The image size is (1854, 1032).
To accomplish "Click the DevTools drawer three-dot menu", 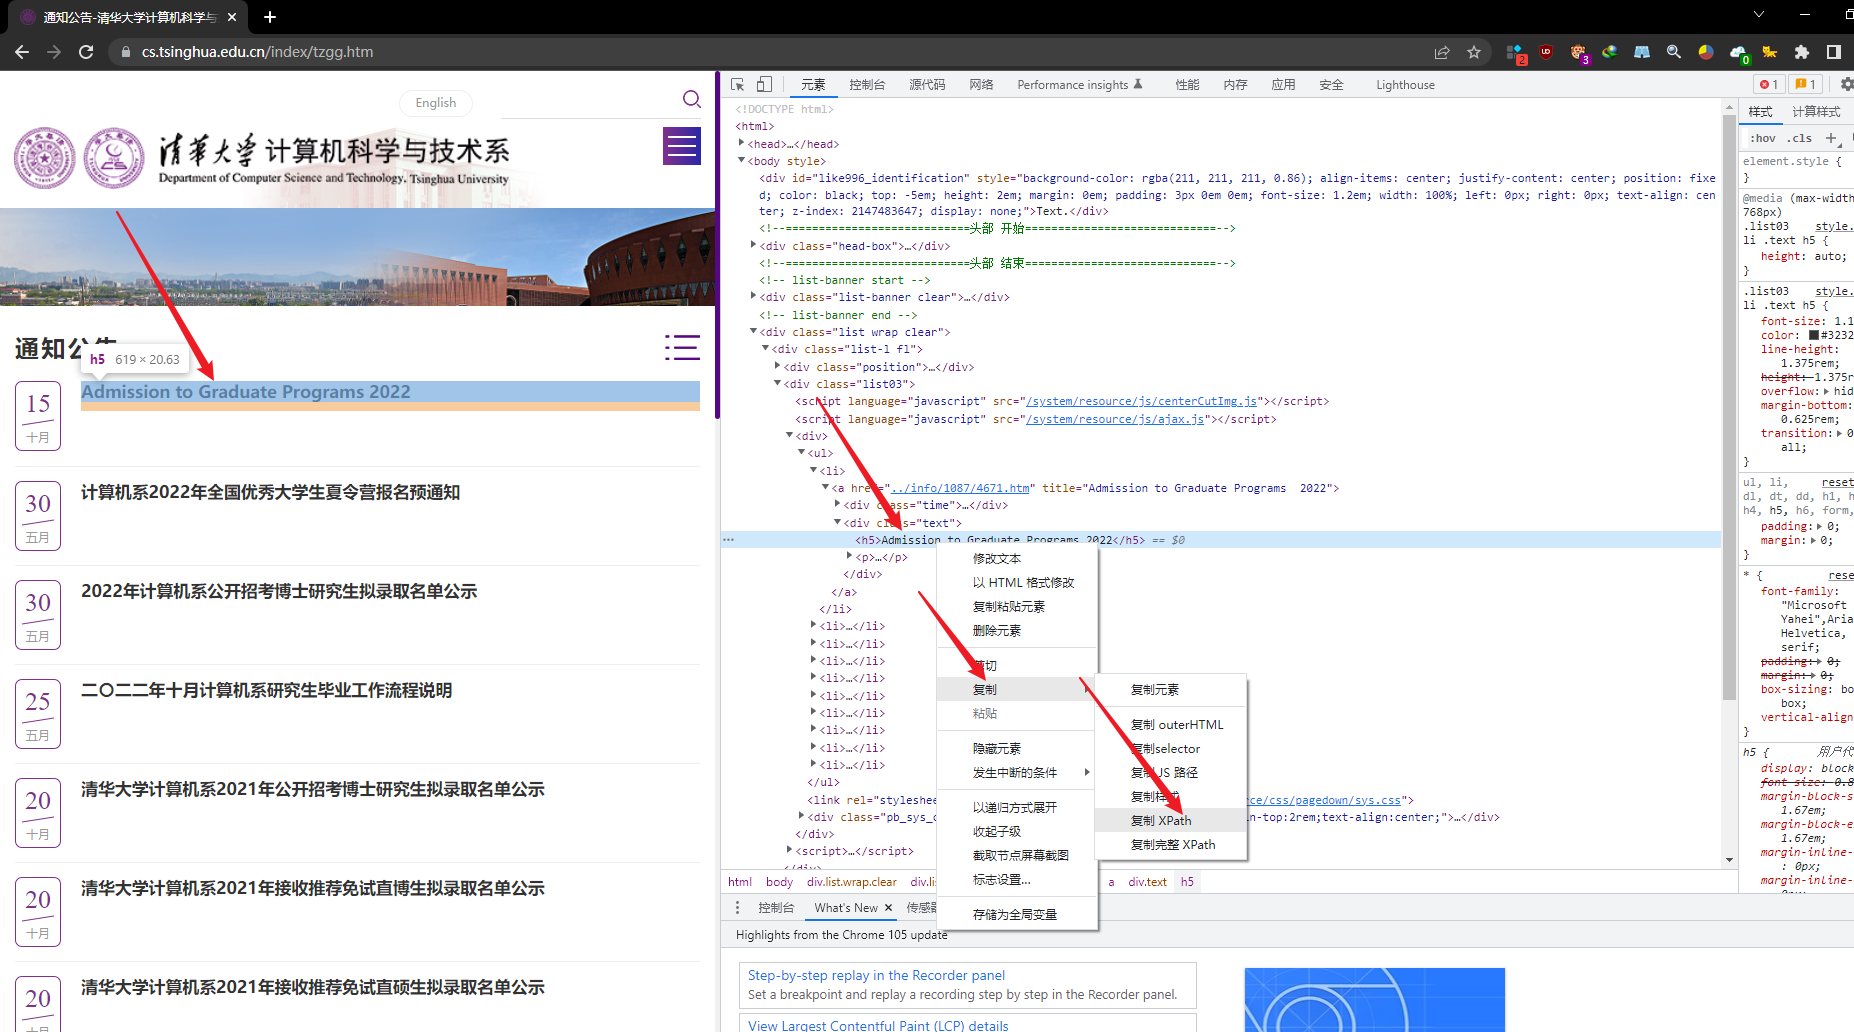I will [738, 908].
